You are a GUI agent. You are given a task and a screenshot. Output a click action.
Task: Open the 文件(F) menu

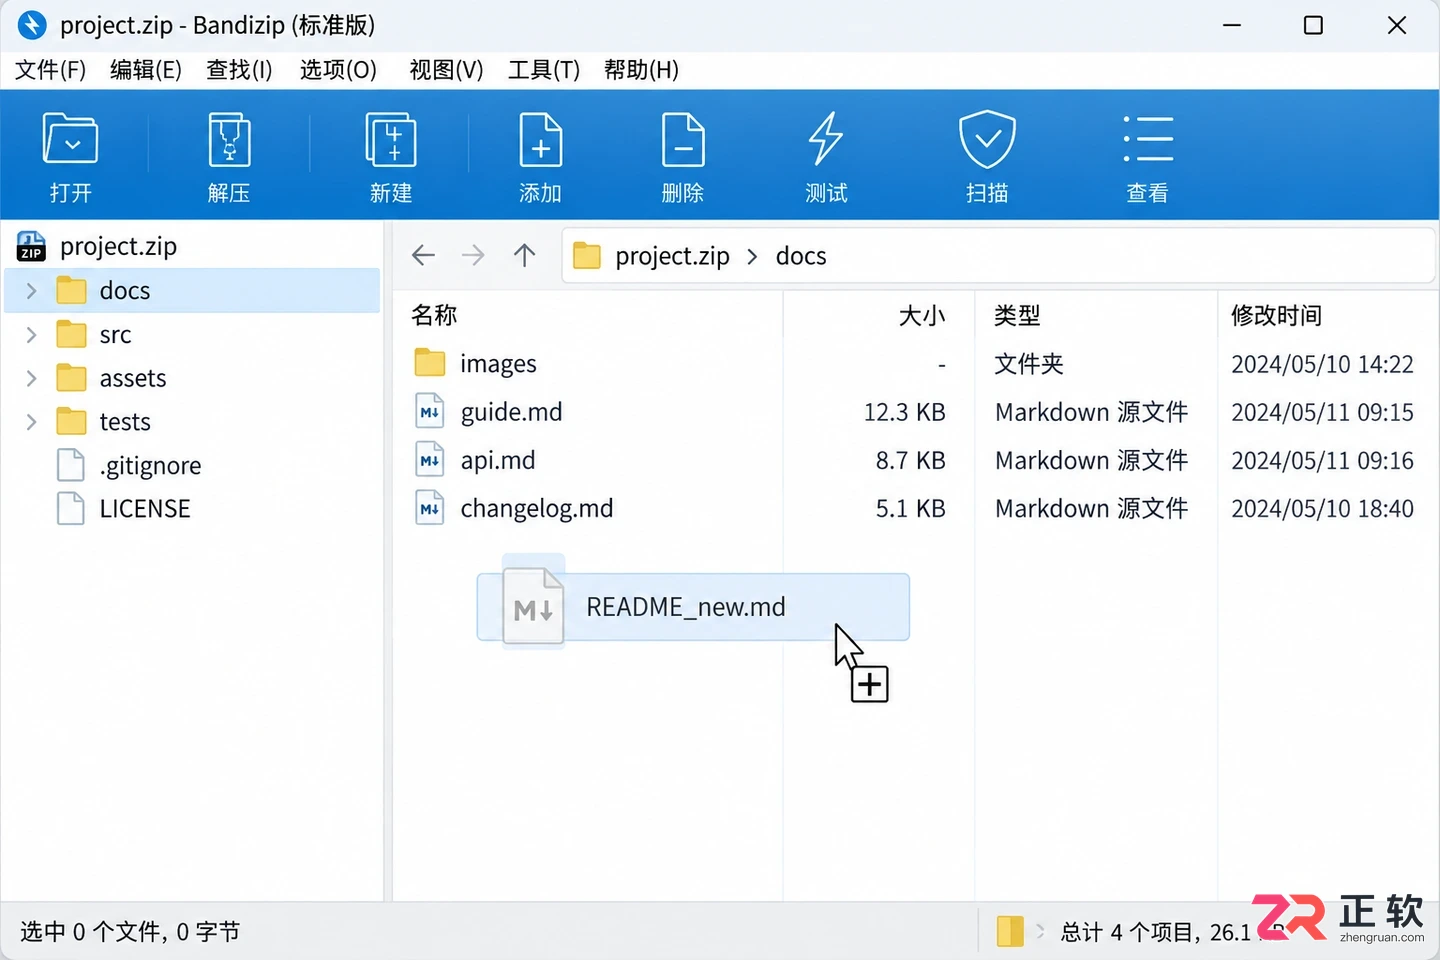point(51,70)
